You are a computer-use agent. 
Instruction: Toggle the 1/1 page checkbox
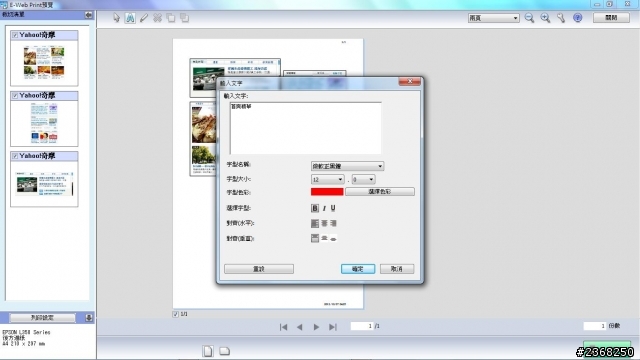tap(176, 314)
